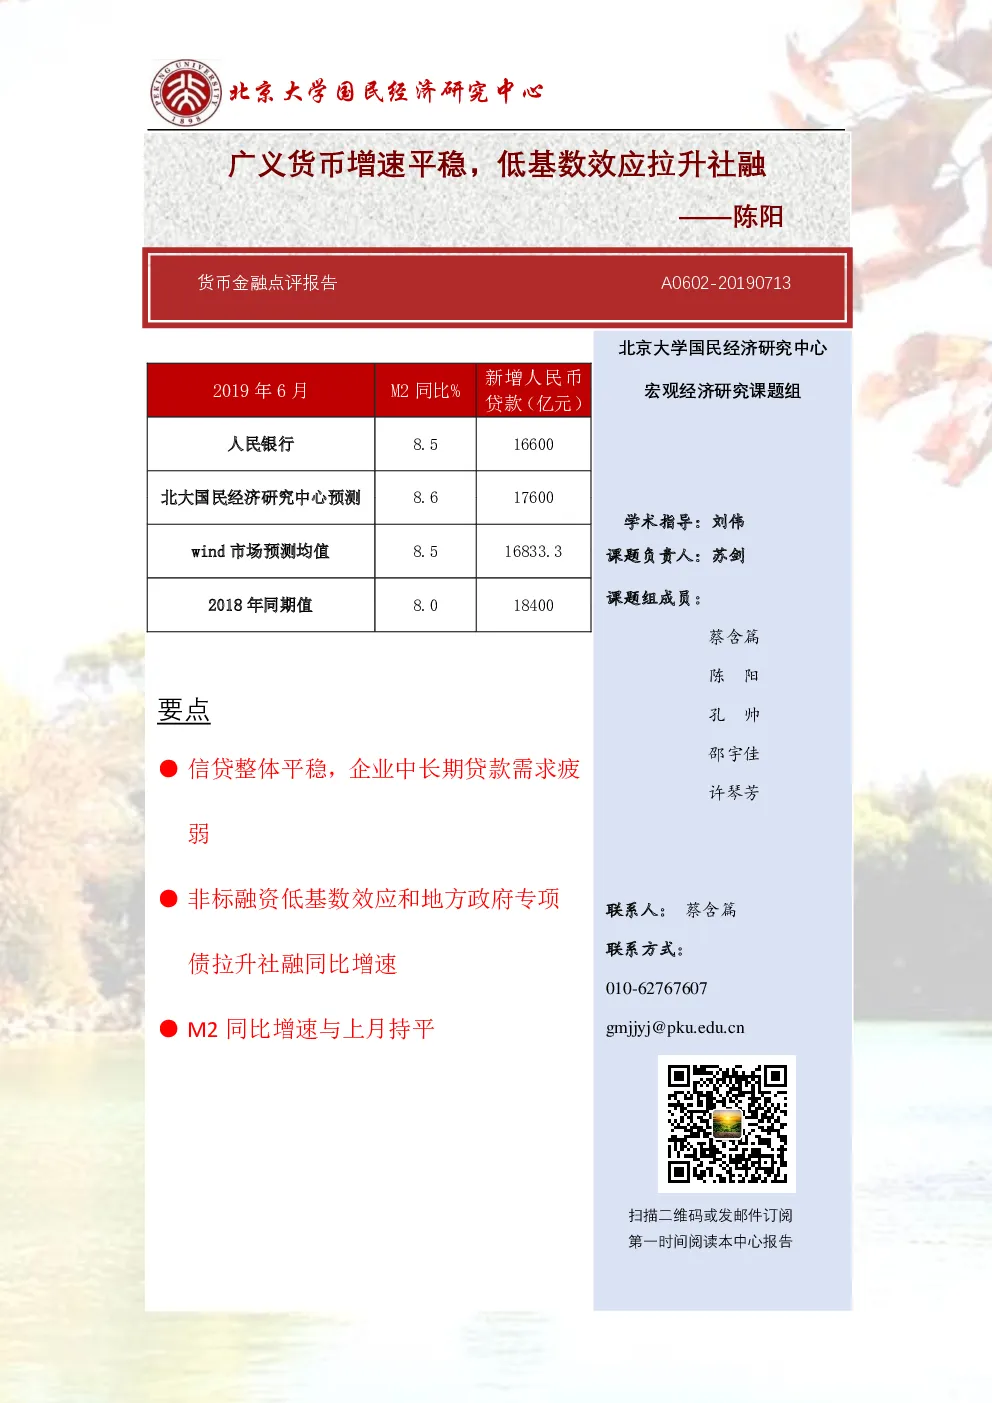The width and height of the screenshot is (992, 1403).
Task: Click the text 宏观经济研究课题组
Action: coord(722,391)
